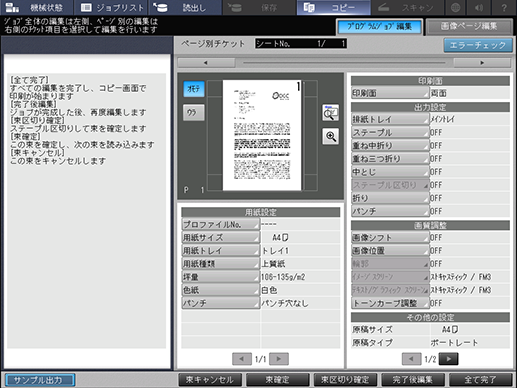Image resolution: width=517 pixels, height=388 pixels.
Task: Click next page arrow under paper settings
Action: click(x=279, y=359)
